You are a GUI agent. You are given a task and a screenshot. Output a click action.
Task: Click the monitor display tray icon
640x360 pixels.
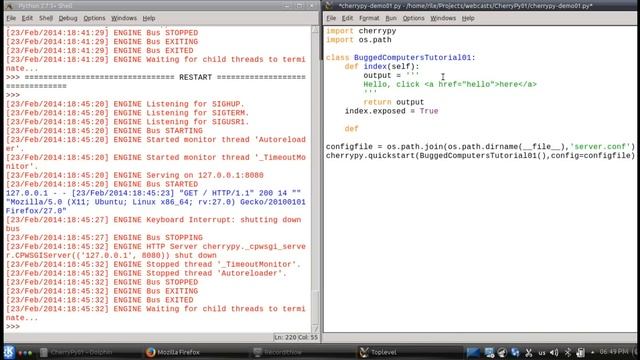[489, 352]
